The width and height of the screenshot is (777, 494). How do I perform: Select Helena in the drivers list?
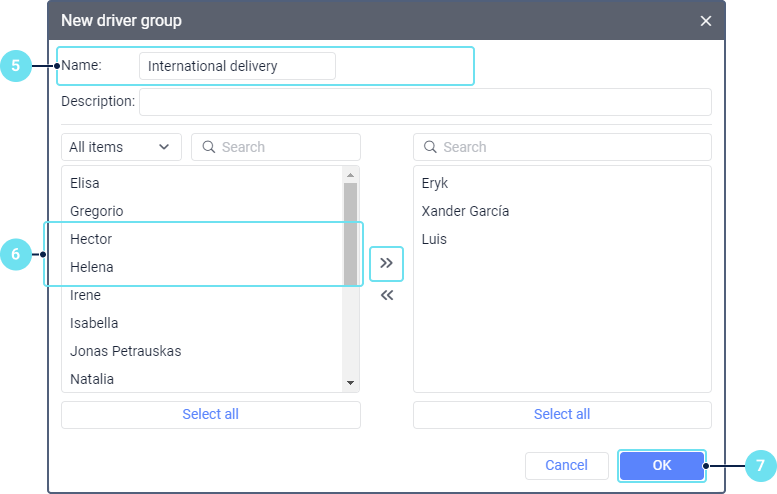click(92, 267)
